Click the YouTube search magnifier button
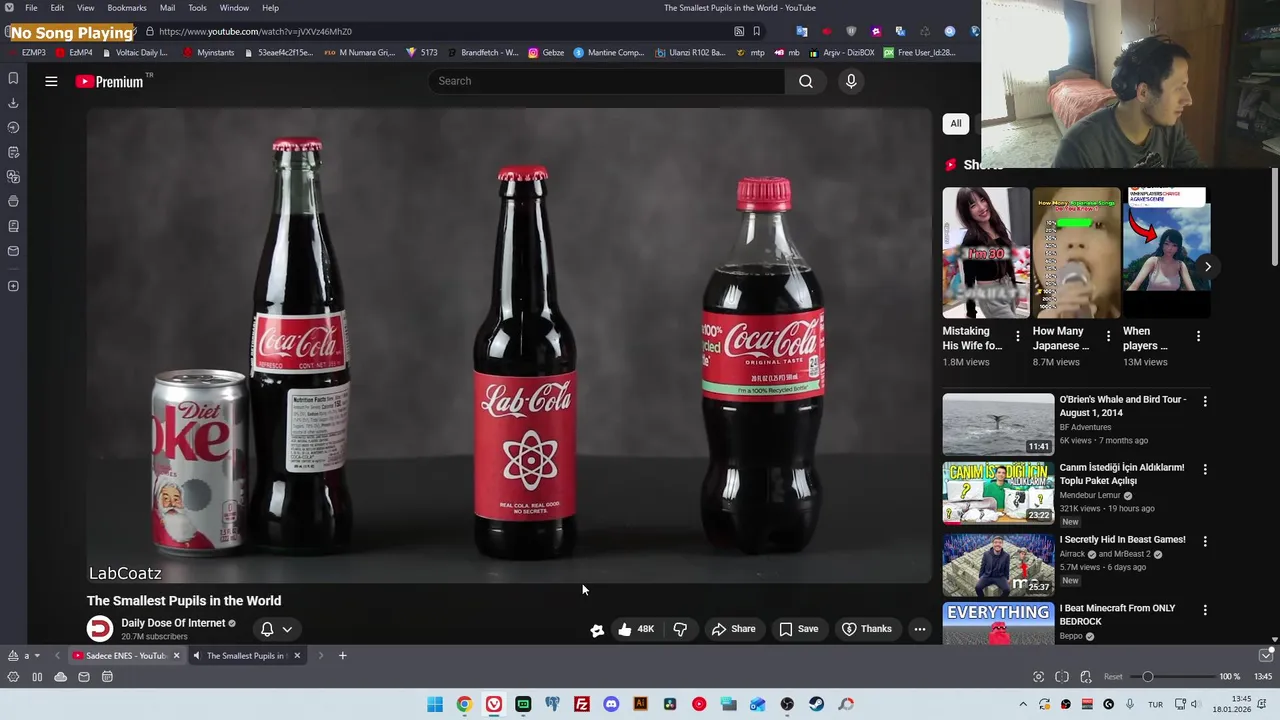The image size is (1280, 720). pos(806,81)
